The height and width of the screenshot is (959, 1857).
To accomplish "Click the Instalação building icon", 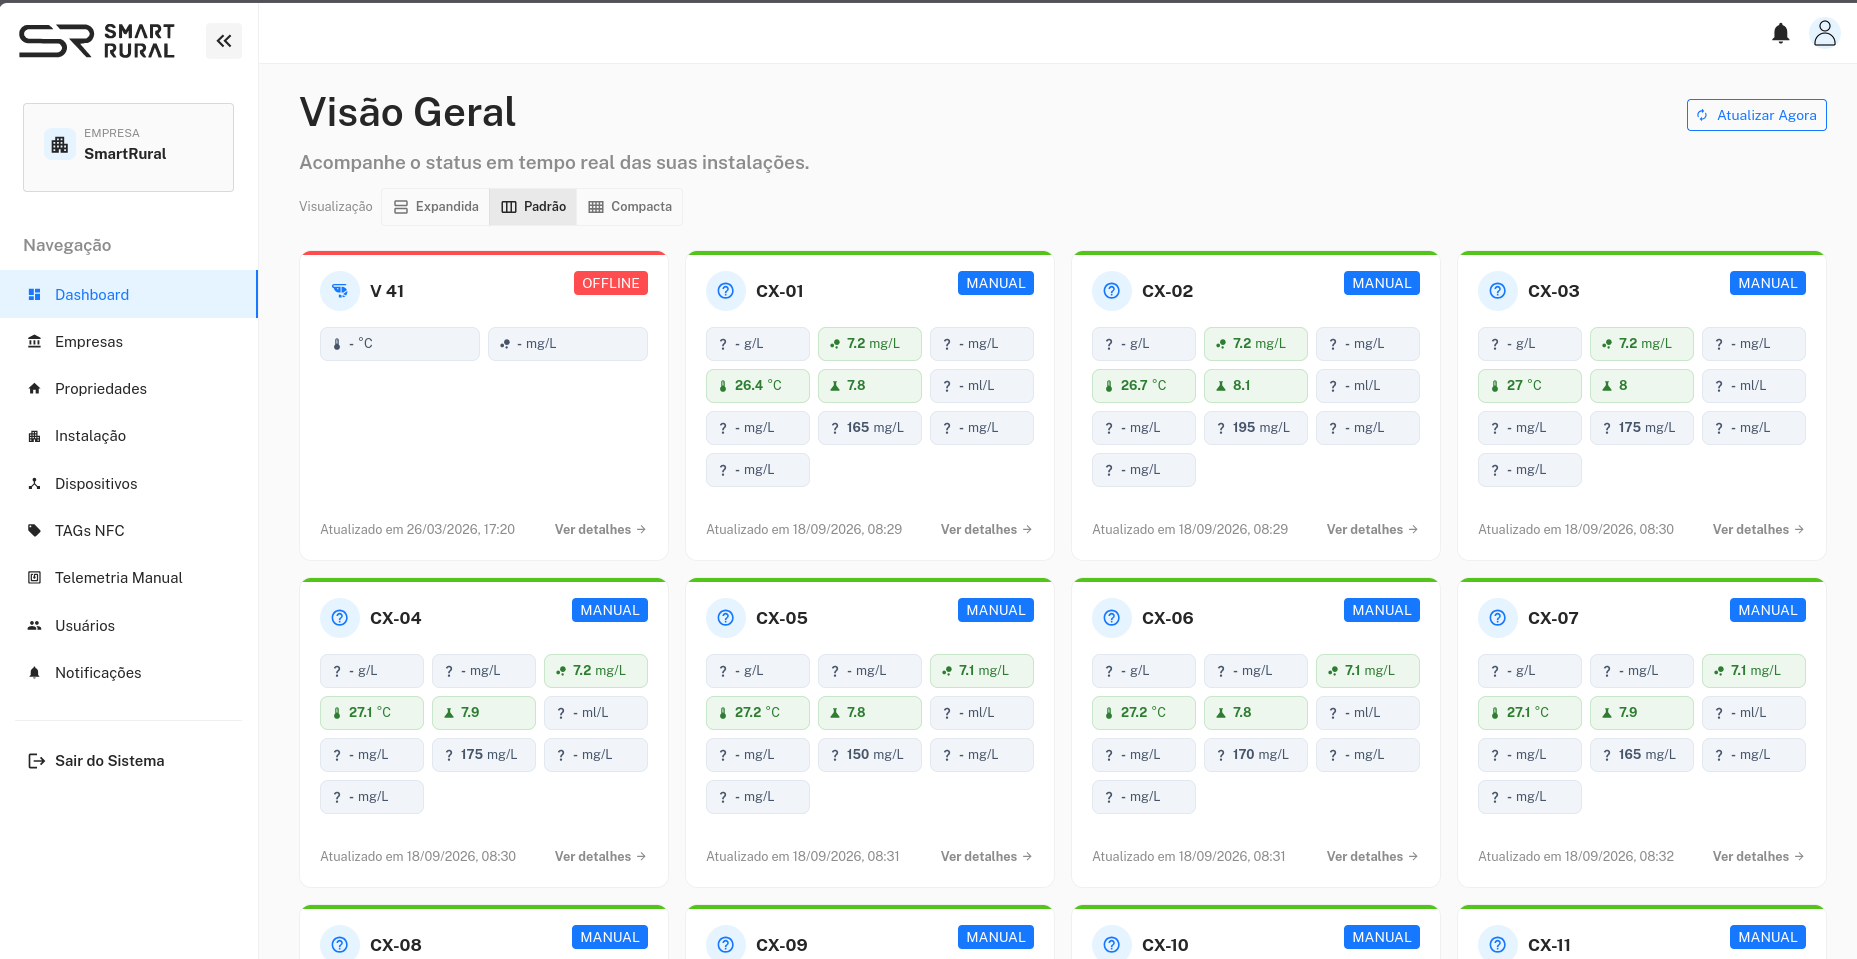I will click(34, 436).
